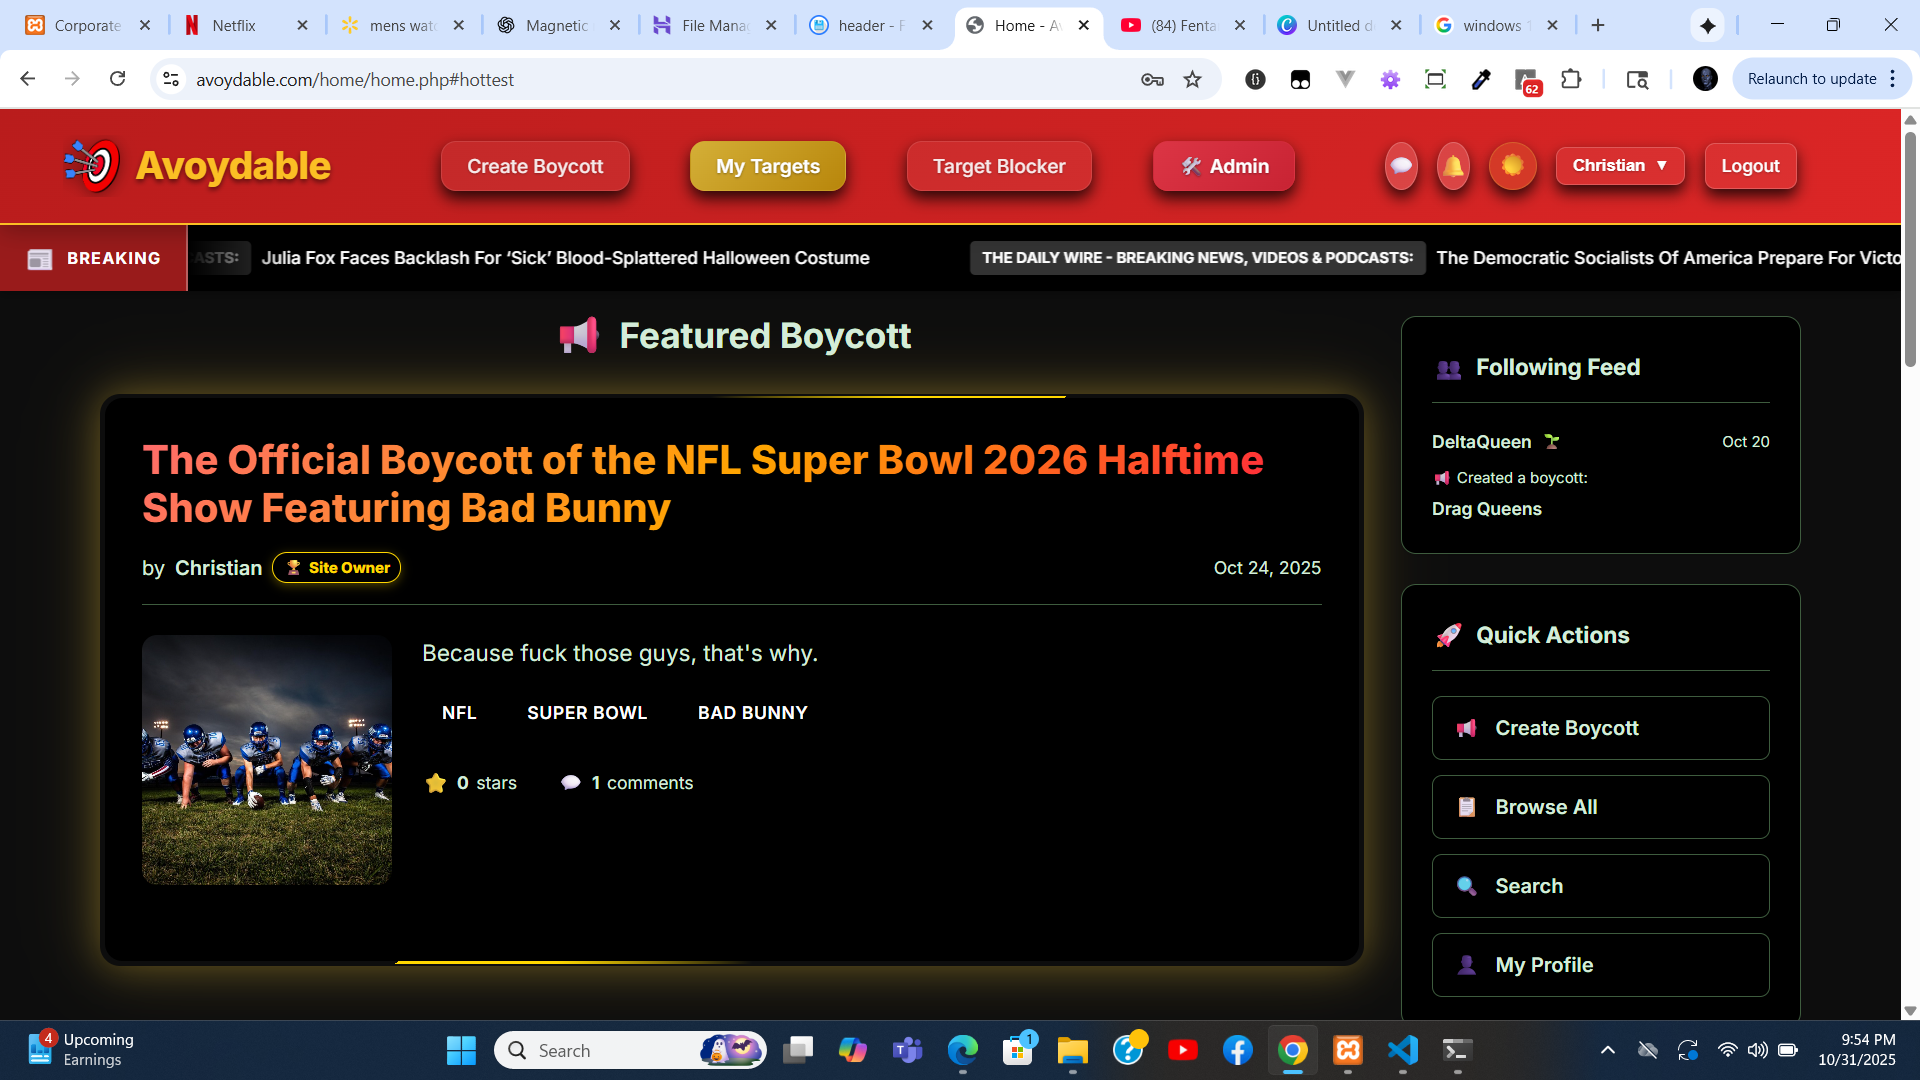Image resolution: width=1920 pixels, height=1080 pixels.
Task: Open the Chrome extensions puzzle icon
Action: (1571, 80)
